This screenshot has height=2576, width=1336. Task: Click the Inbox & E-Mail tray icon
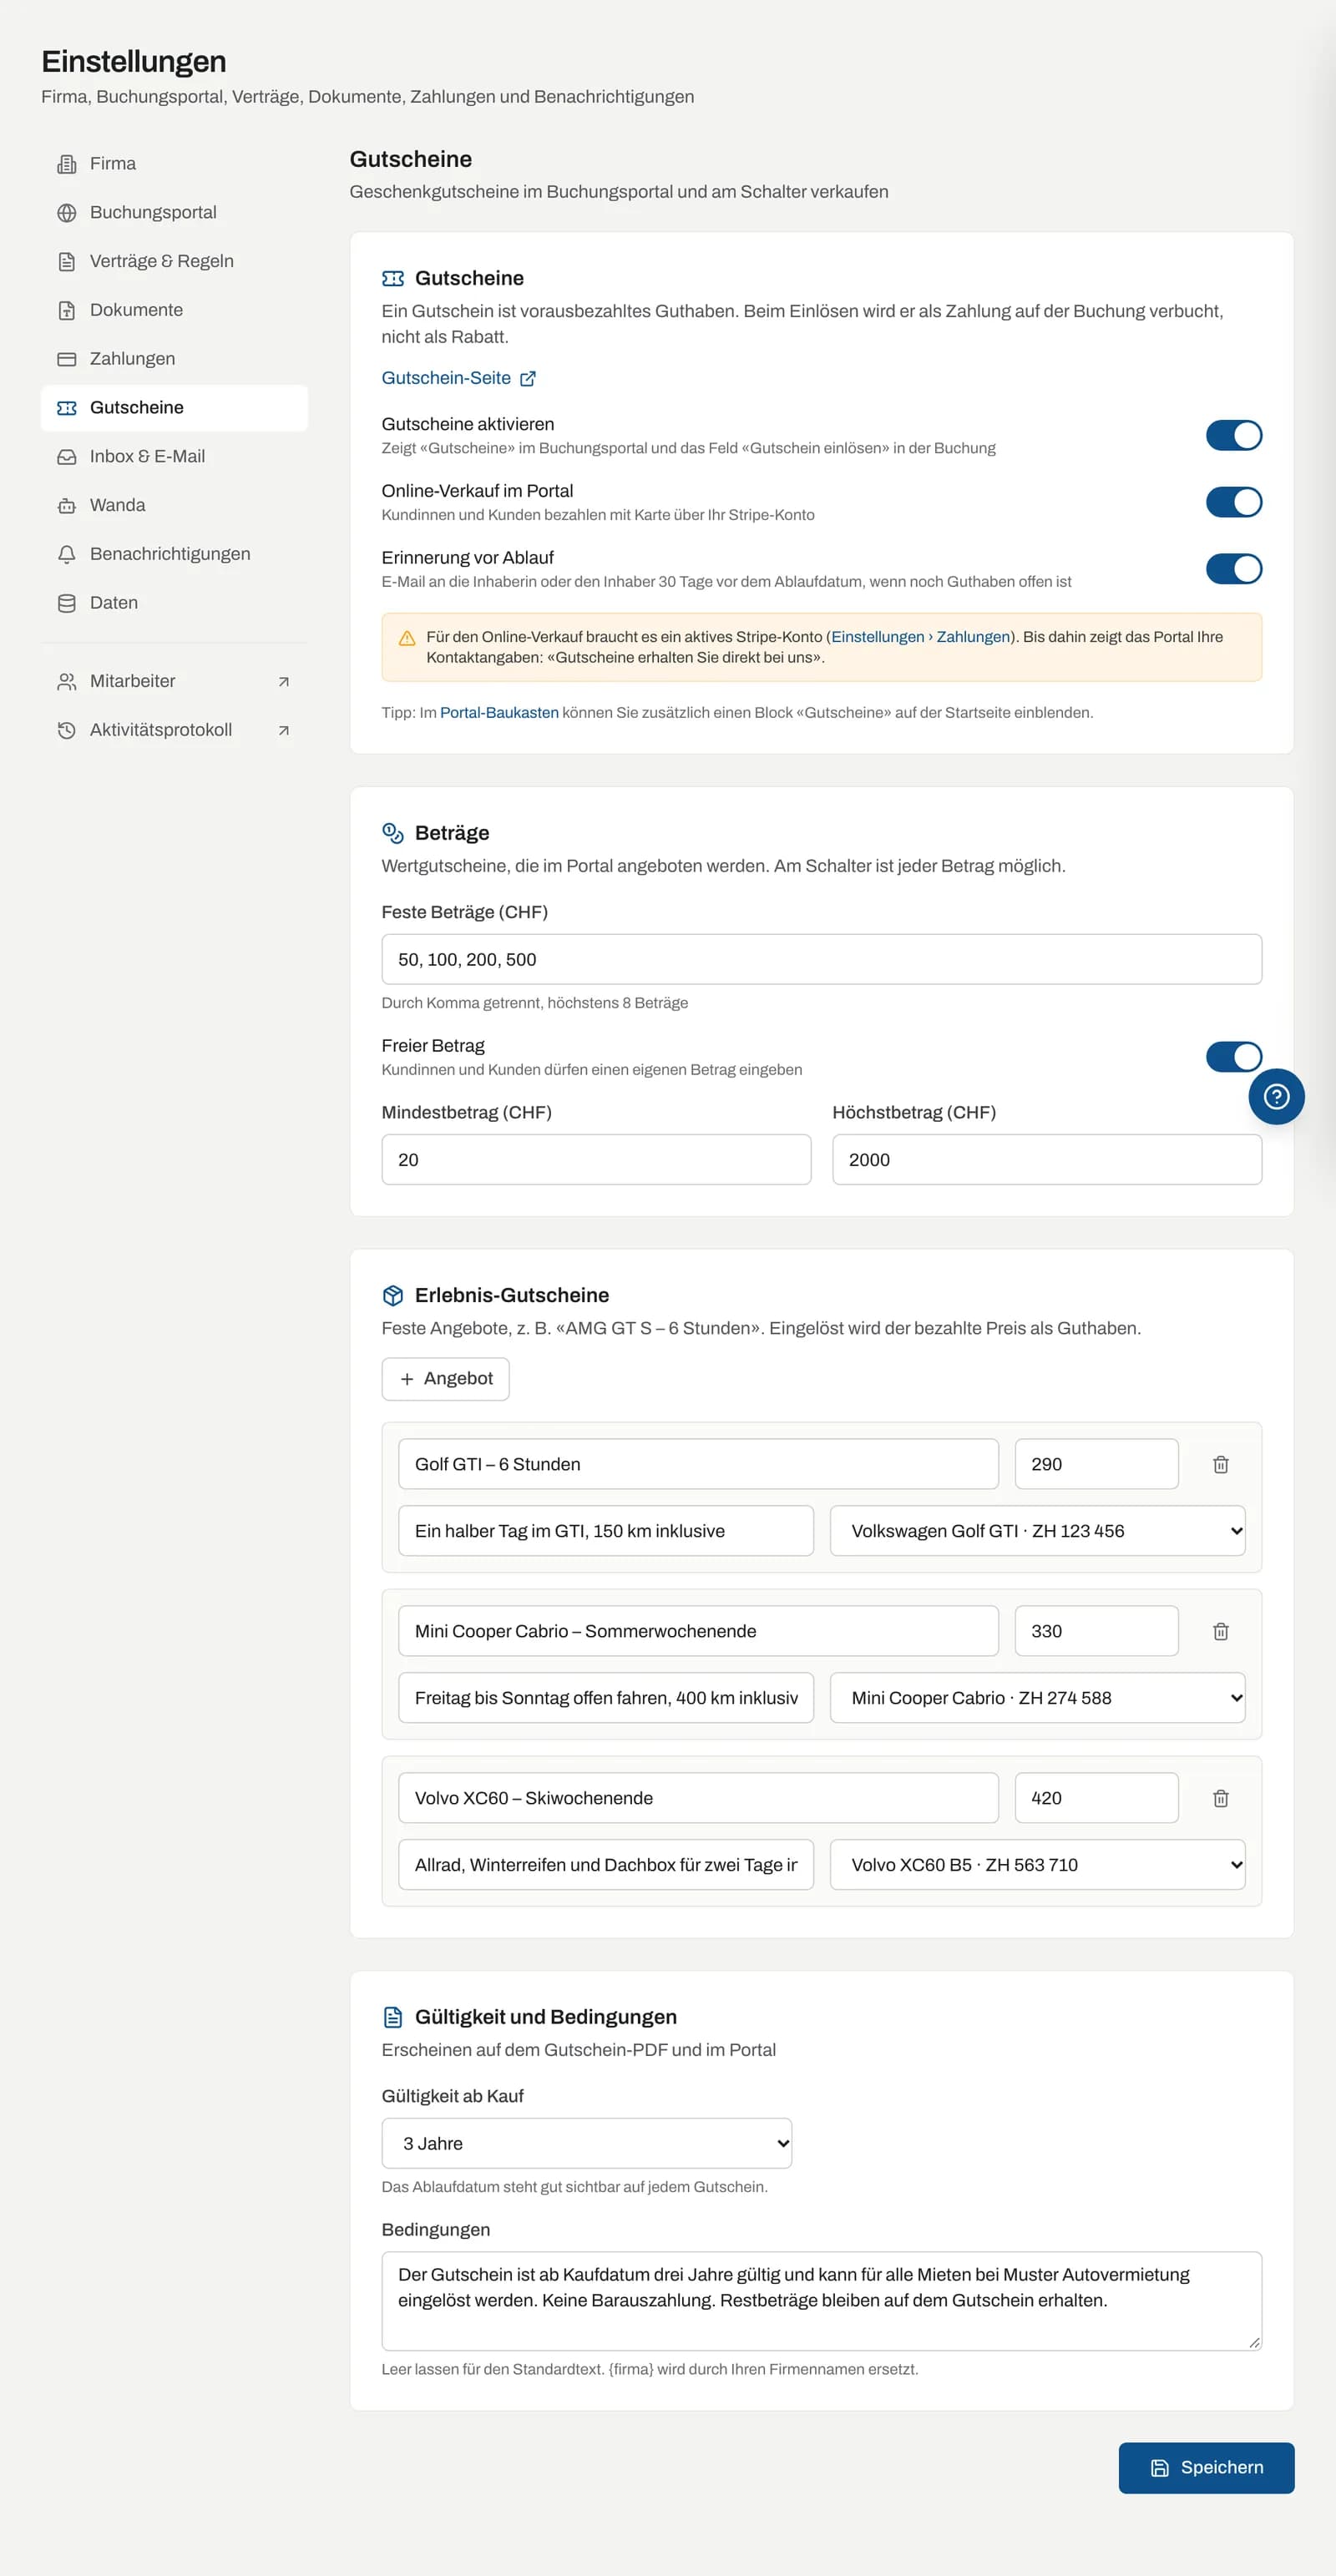coord(67,457)
